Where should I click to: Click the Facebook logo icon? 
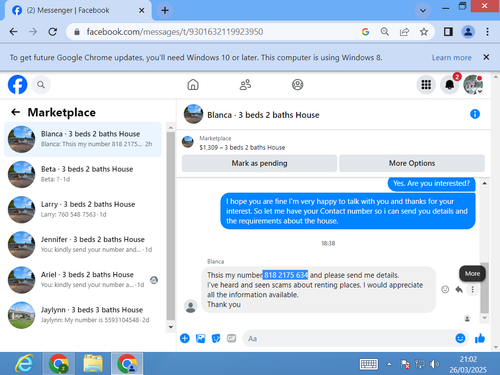pos(17,85)
